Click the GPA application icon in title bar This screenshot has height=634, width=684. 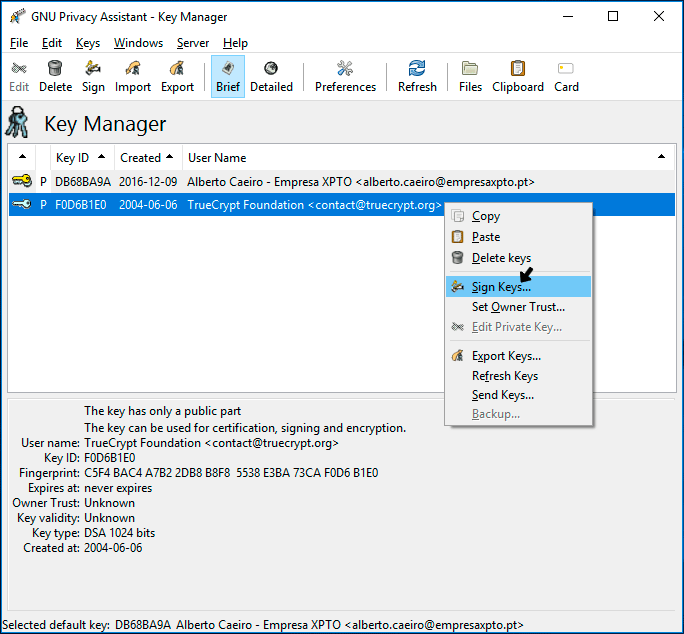tap(17, 17)
